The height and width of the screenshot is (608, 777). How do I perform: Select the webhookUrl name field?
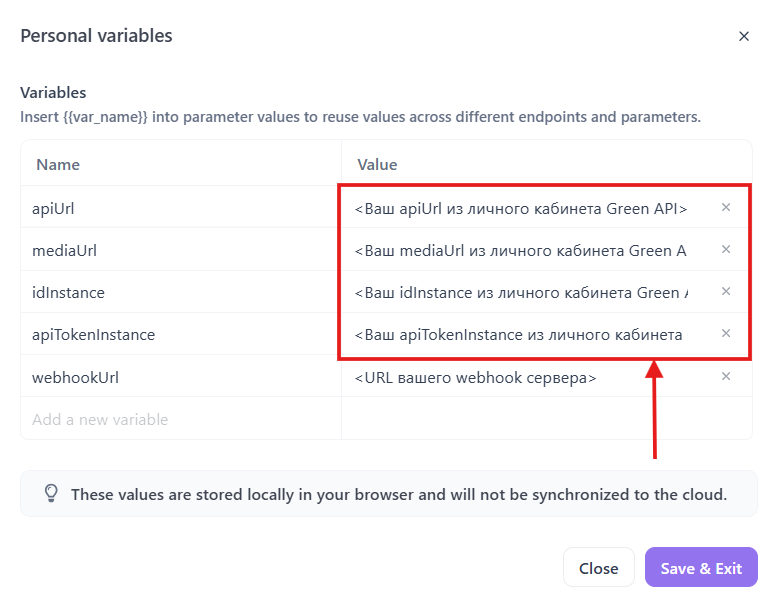[180, 378]
